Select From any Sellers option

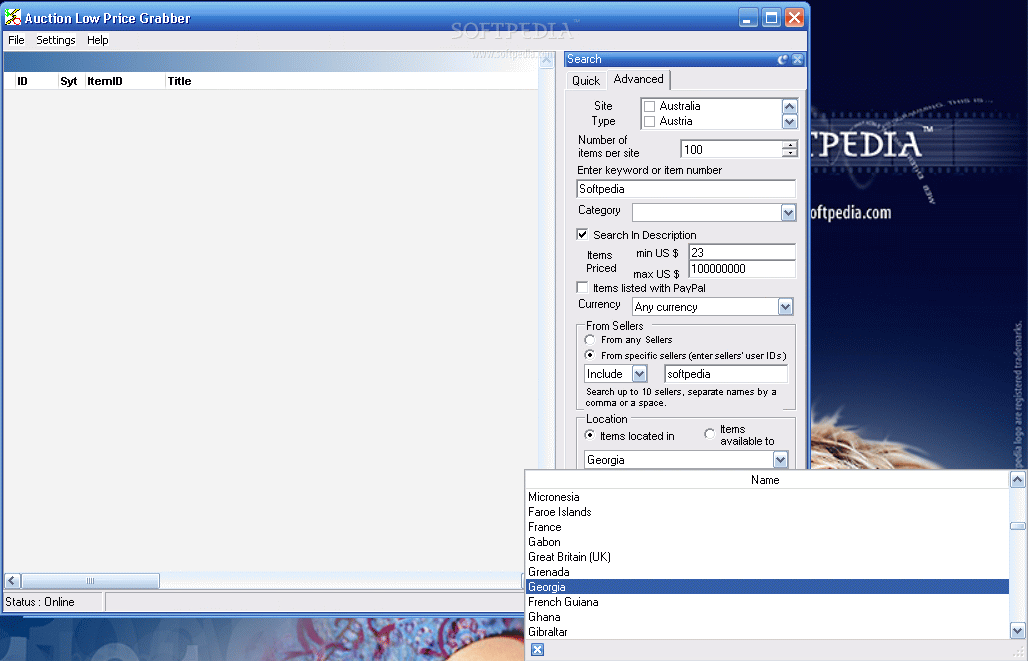[x=590, y=340]
